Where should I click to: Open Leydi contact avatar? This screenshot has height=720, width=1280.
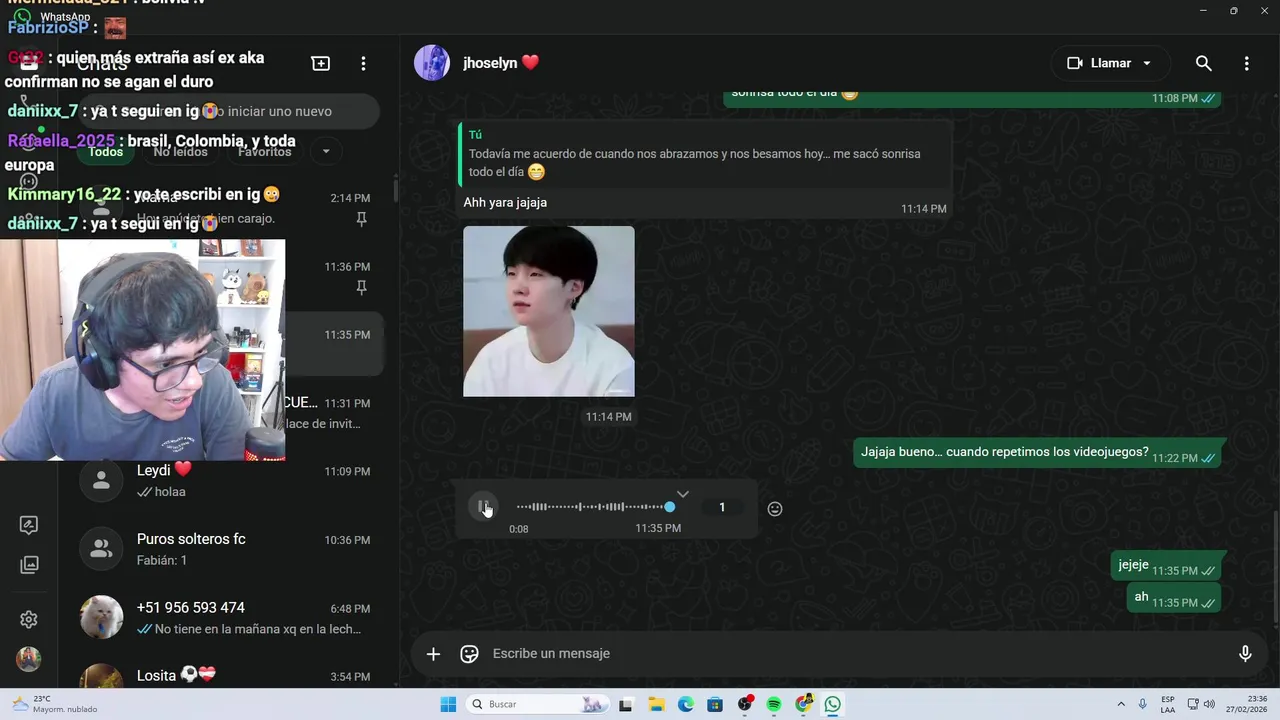click(x=101, y=480)
